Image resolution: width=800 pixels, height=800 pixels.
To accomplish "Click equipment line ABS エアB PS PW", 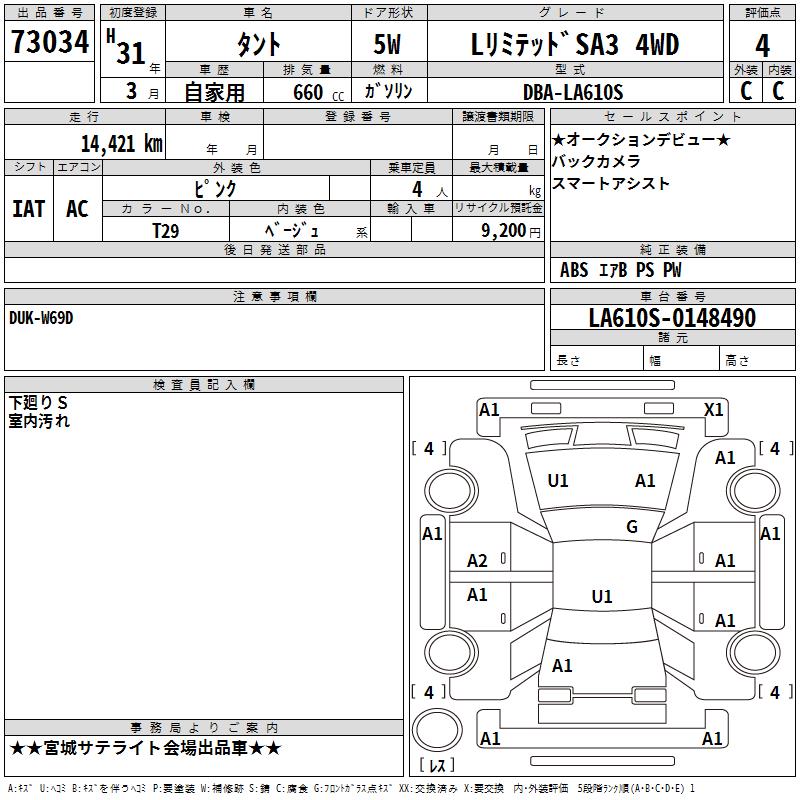I will click(x=620, y=270).
